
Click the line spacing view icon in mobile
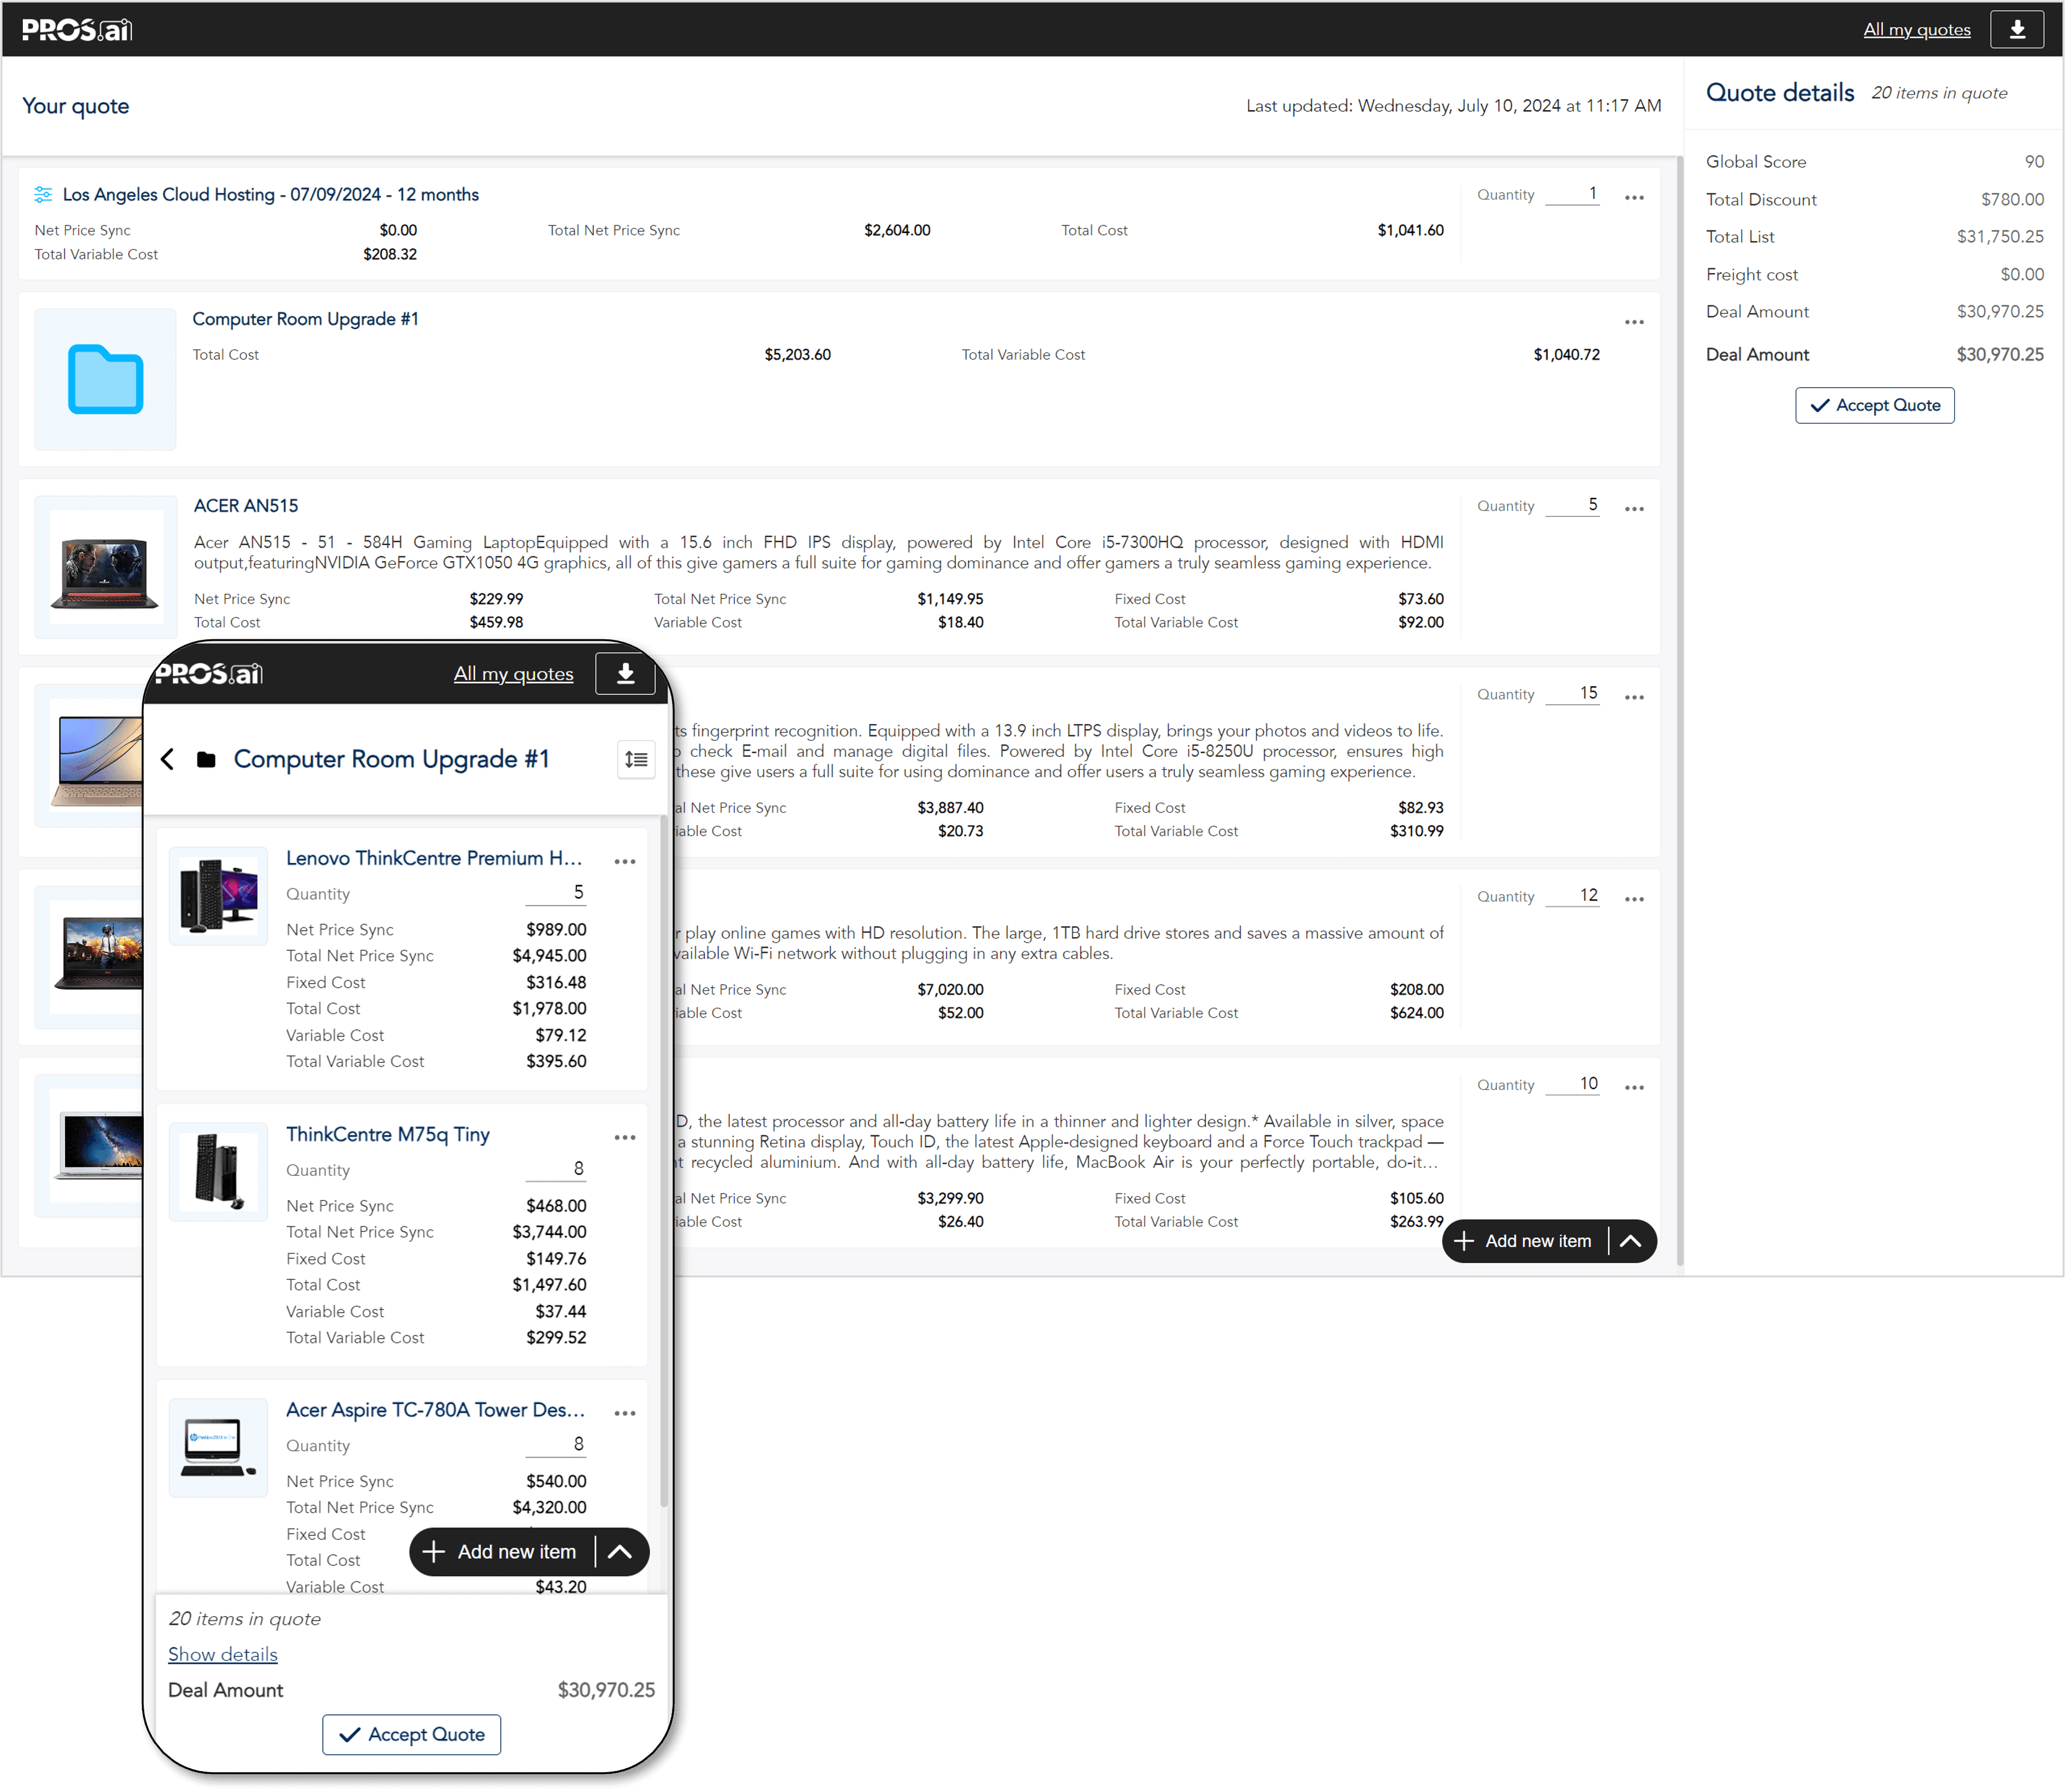point(636,759)
